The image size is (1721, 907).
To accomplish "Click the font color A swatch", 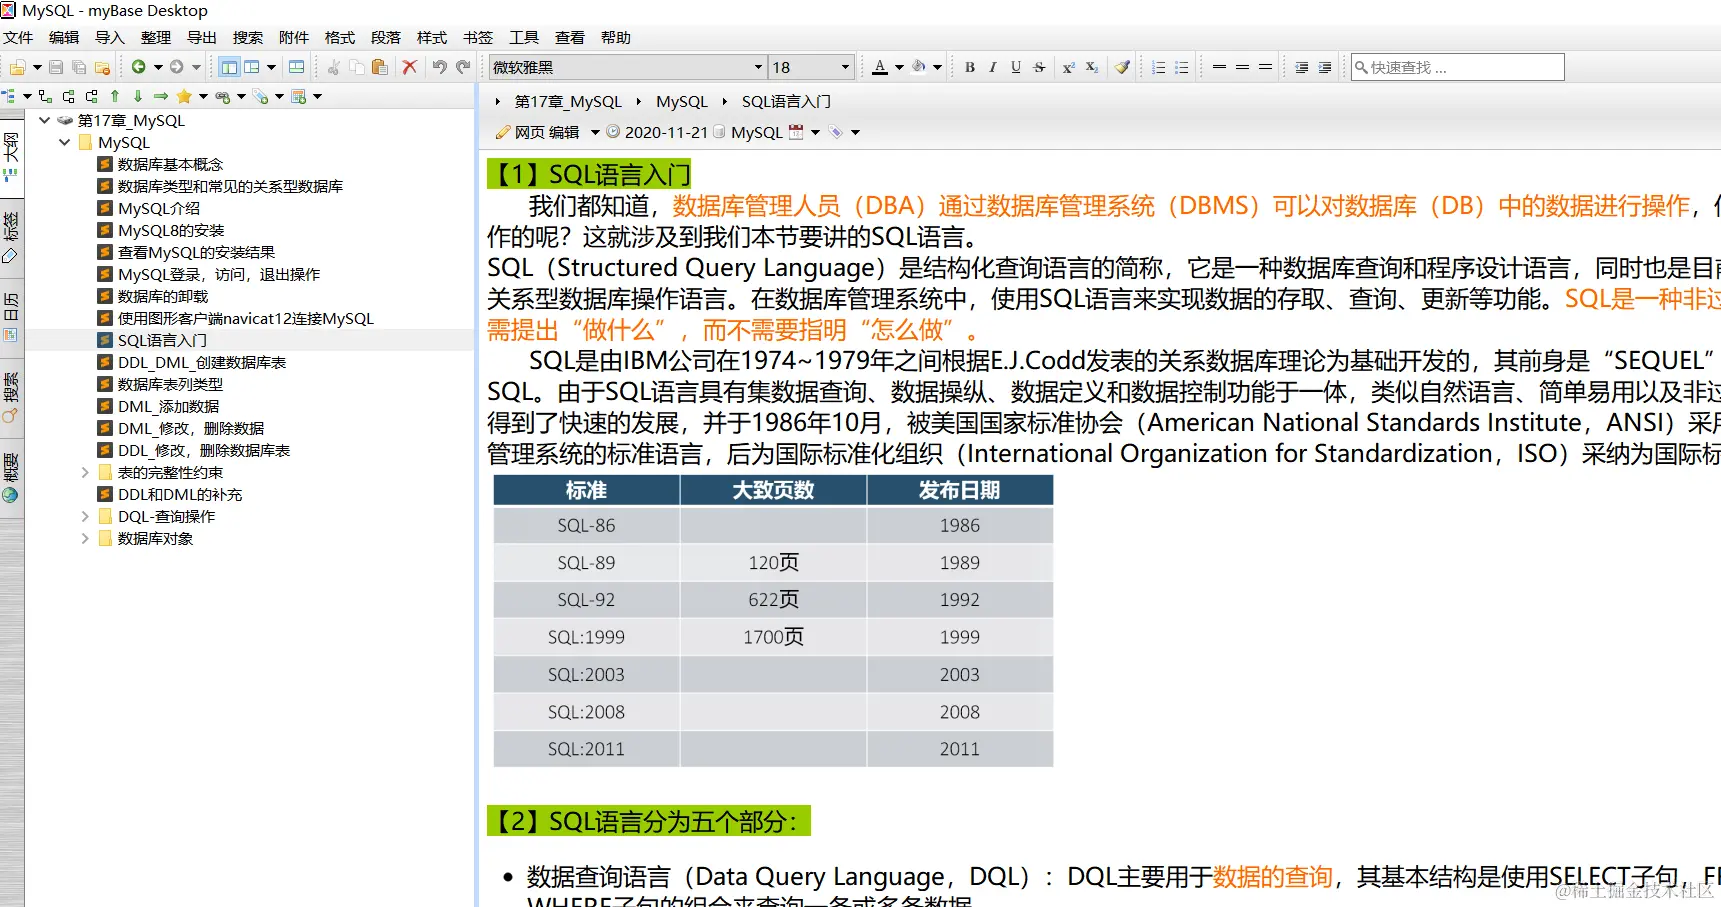I will click(x=880, y=67).
